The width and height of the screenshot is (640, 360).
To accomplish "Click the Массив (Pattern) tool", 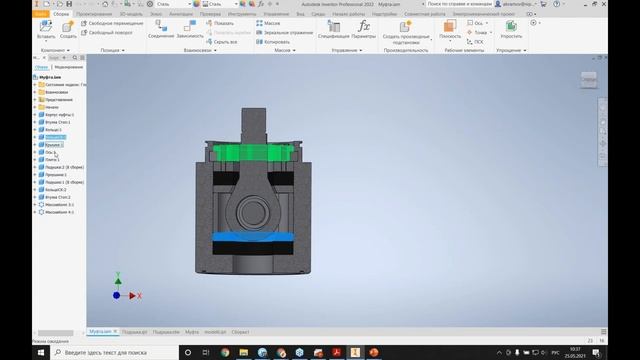I will 268,23.
